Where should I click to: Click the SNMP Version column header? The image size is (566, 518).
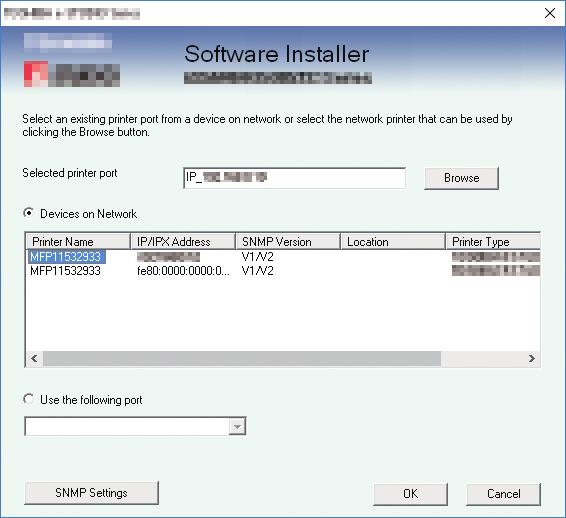click(x=288, y=241)
